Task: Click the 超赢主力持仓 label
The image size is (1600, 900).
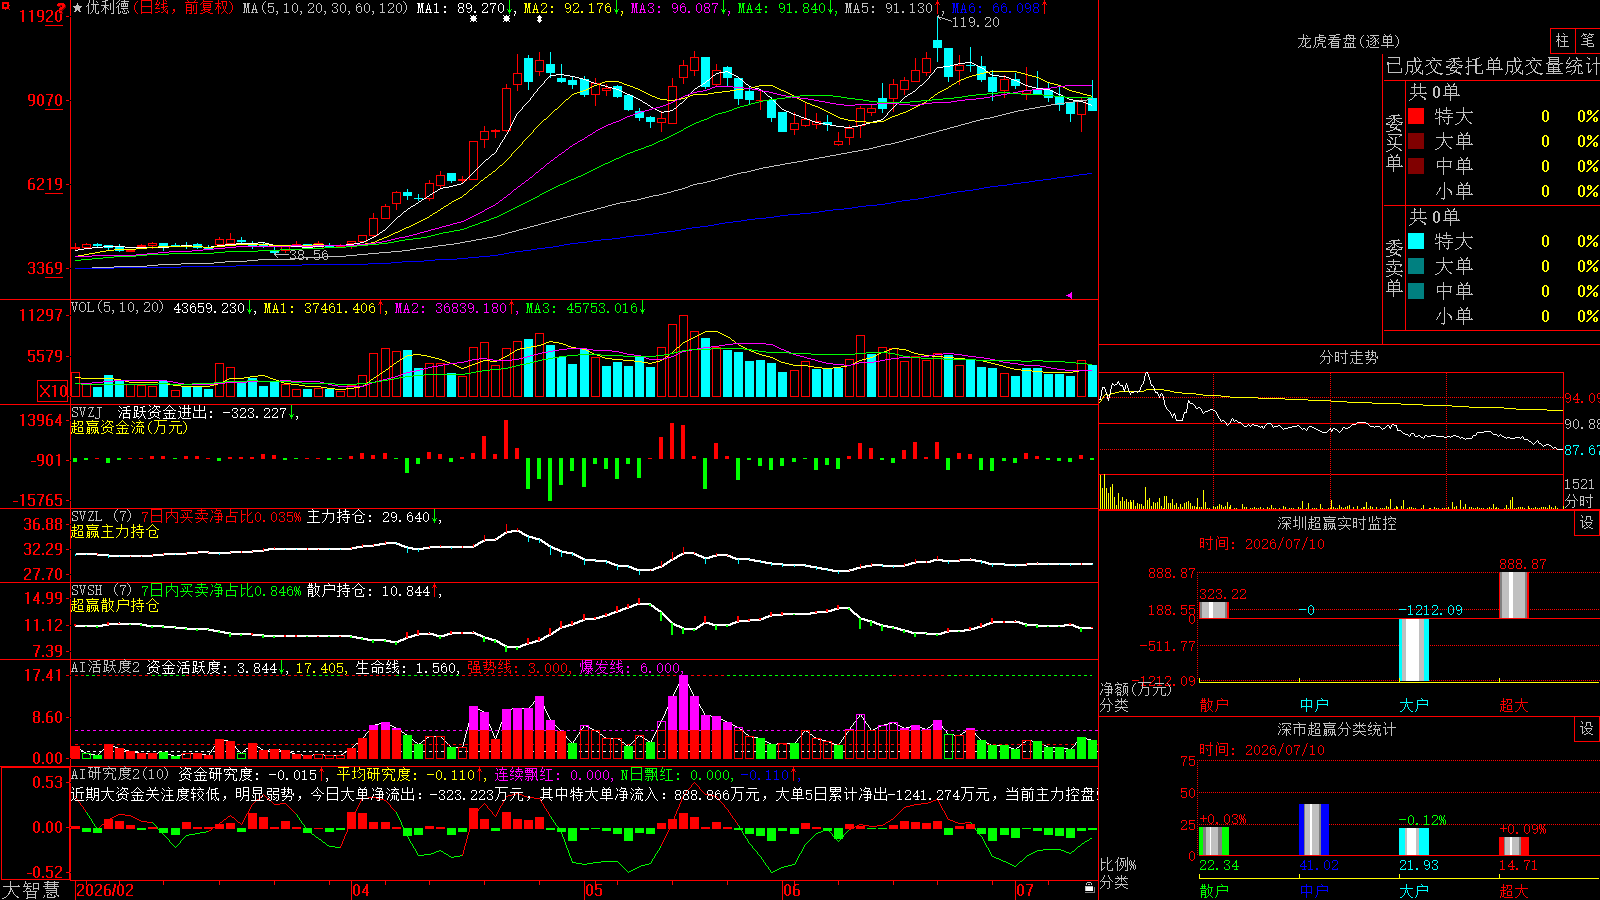Action: pyautogui.click(x=115, y=531)
